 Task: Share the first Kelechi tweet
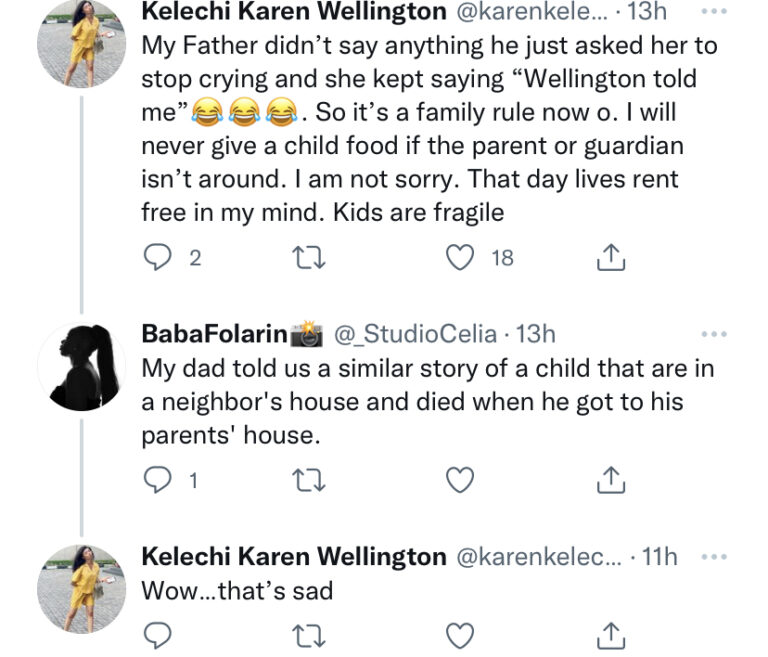610,258
